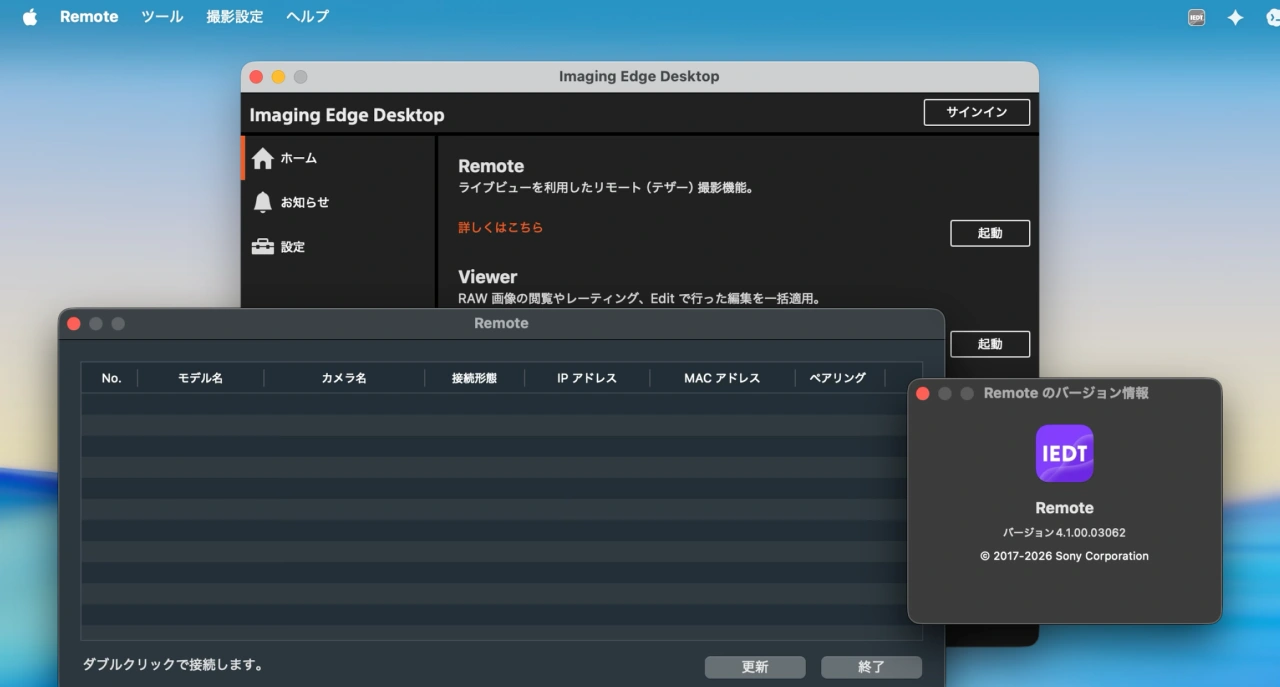Screen dimensions: 1280x687
Task: Open the 詳しくはこちら link
Action: [501, 228]
